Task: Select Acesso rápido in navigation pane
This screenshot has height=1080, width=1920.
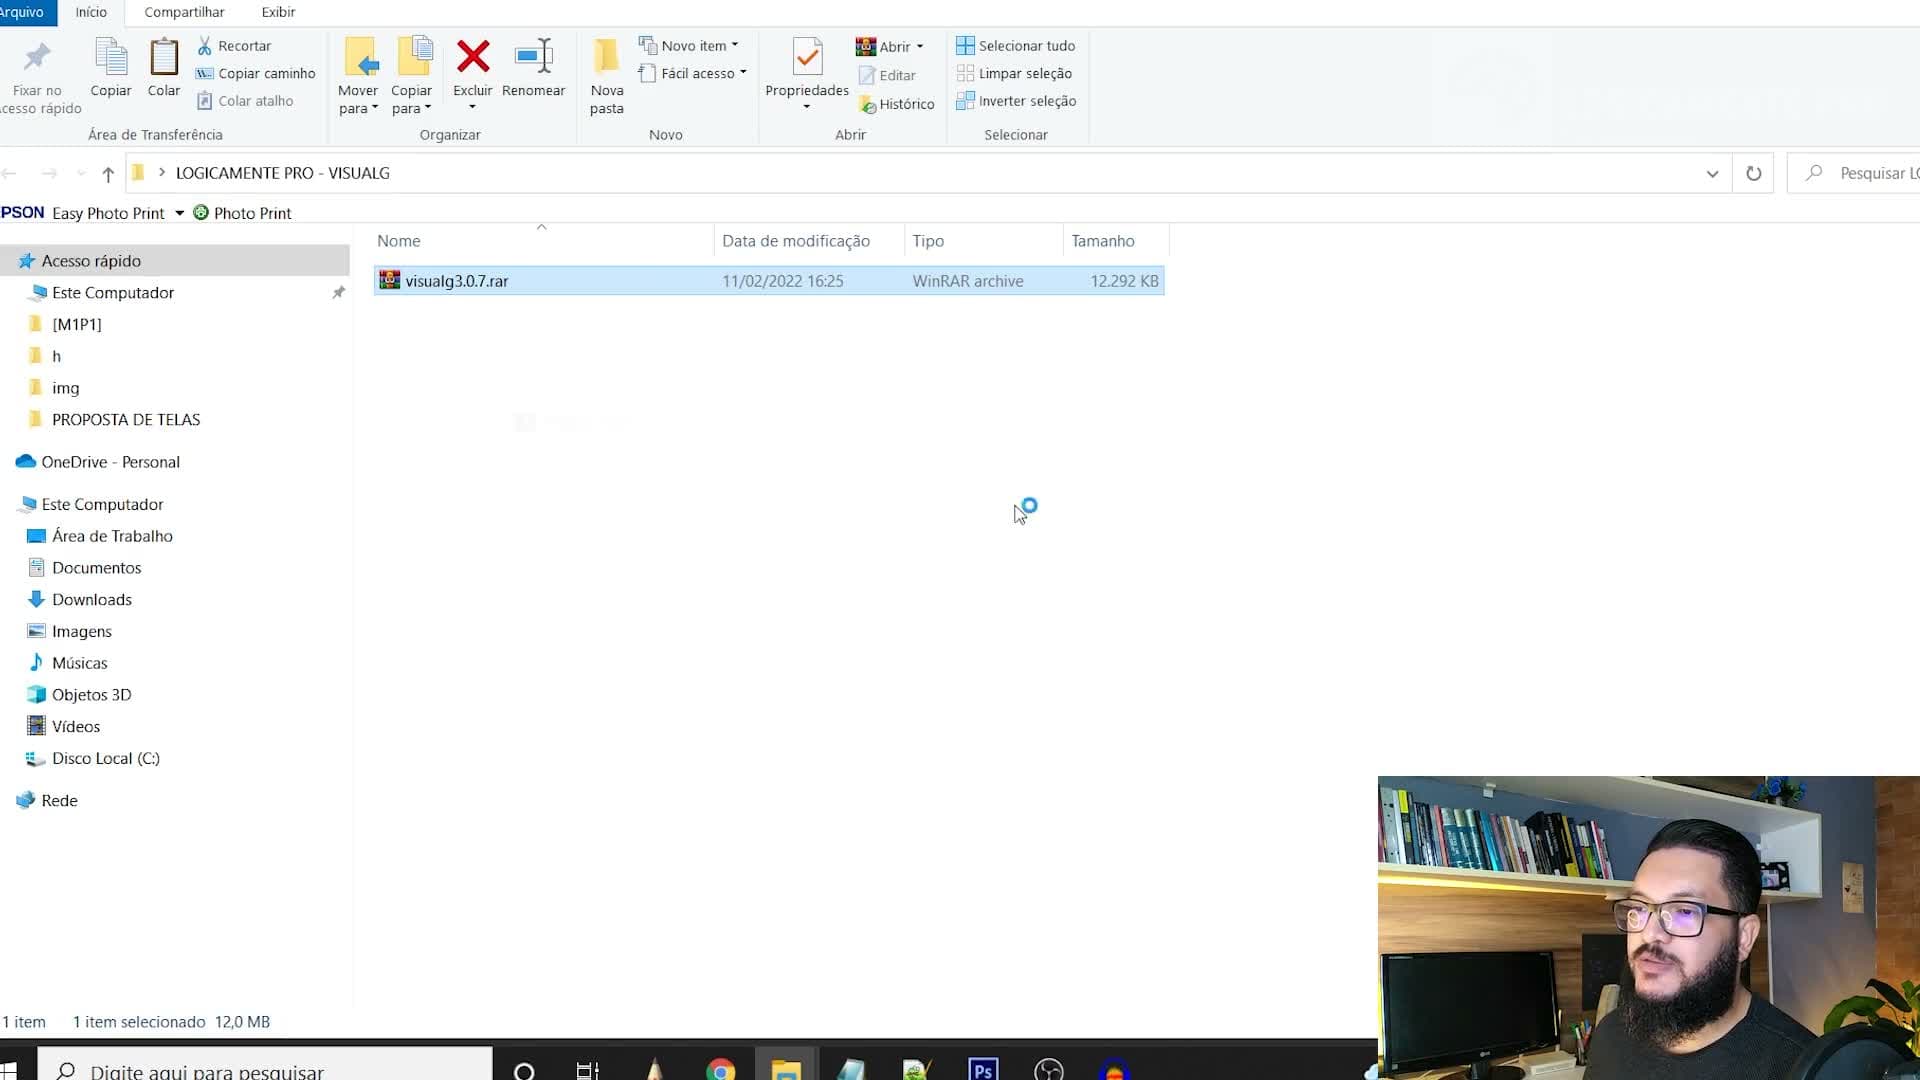Action: [x=175, y=261]
